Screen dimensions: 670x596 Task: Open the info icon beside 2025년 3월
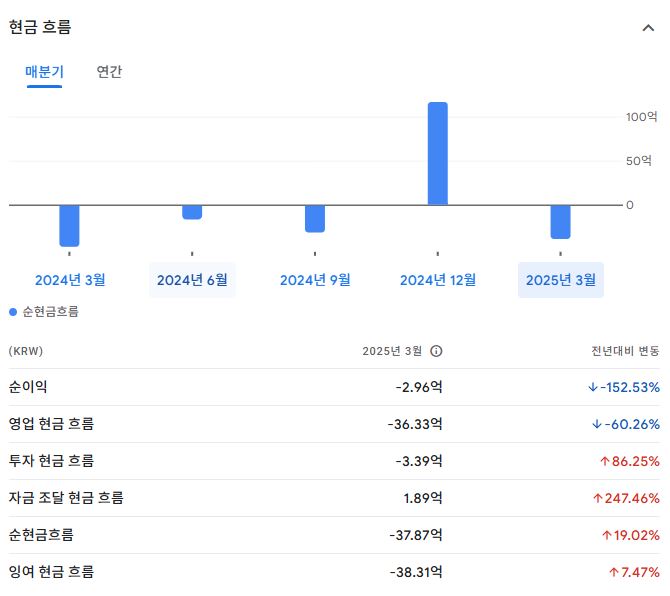click(x=436, y=351)
